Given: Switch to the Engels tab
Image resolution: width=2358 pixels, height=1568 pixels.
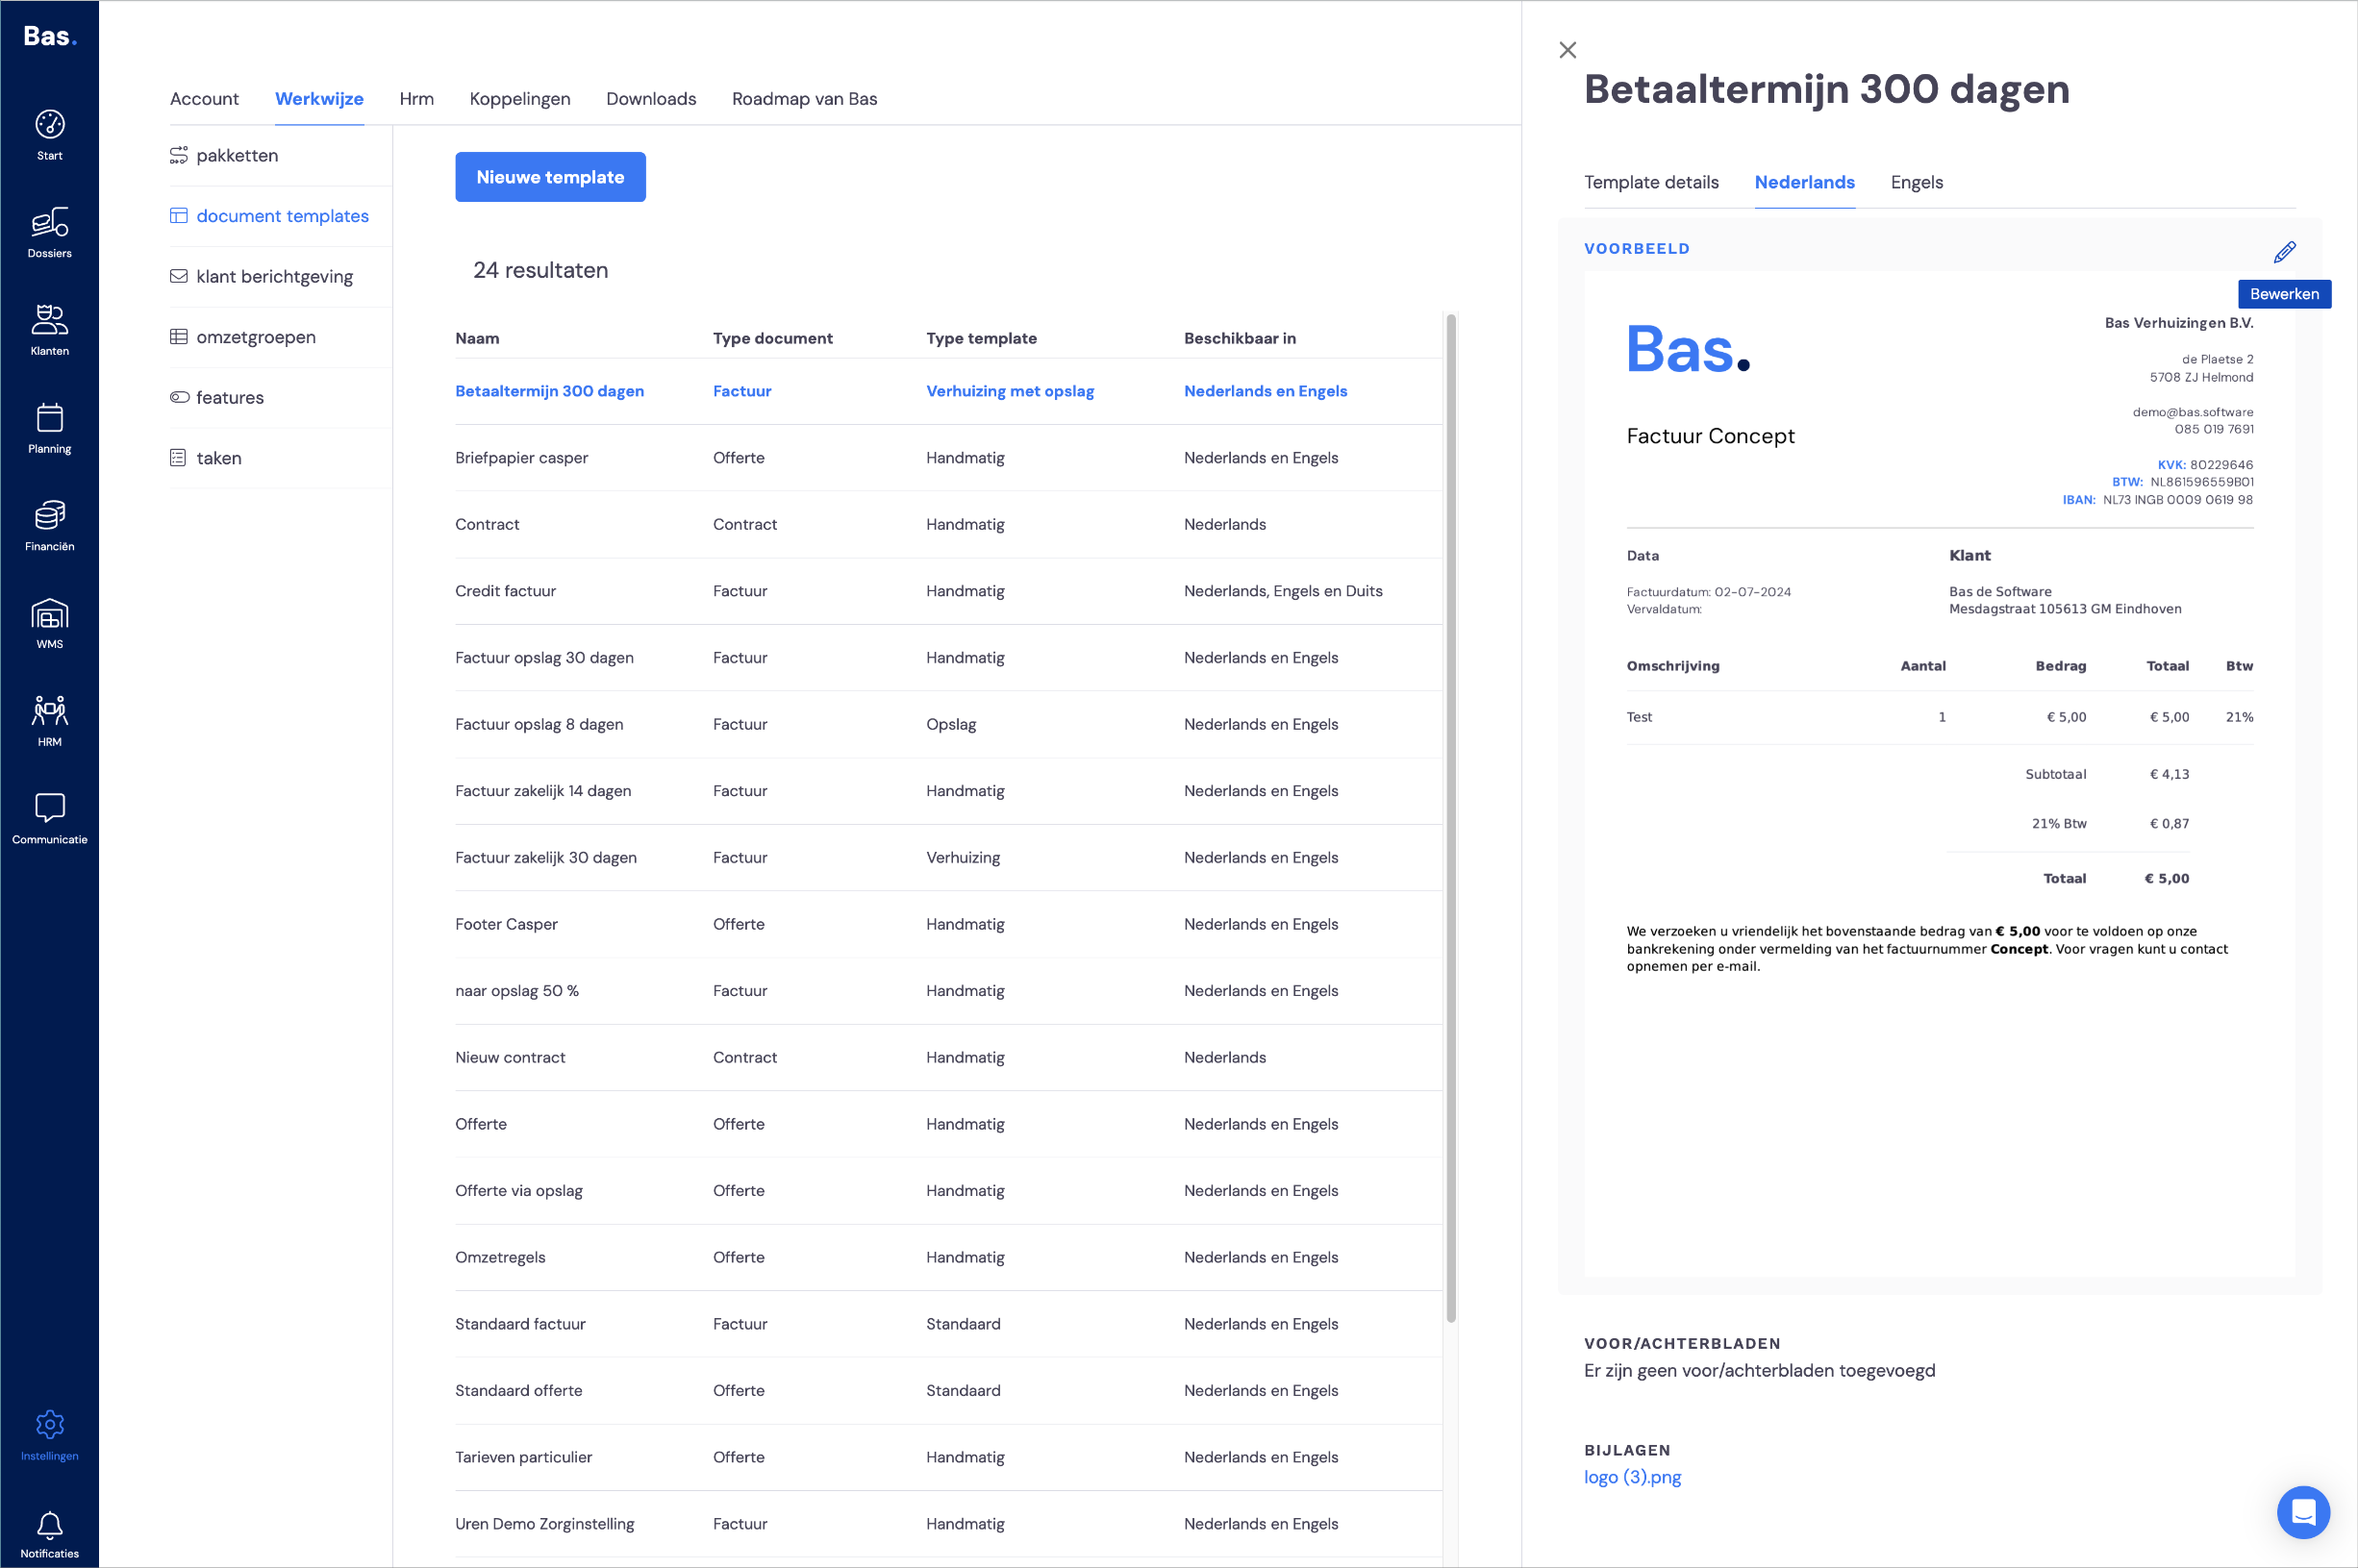Looking at the screenshot, I should [1916, 182].
